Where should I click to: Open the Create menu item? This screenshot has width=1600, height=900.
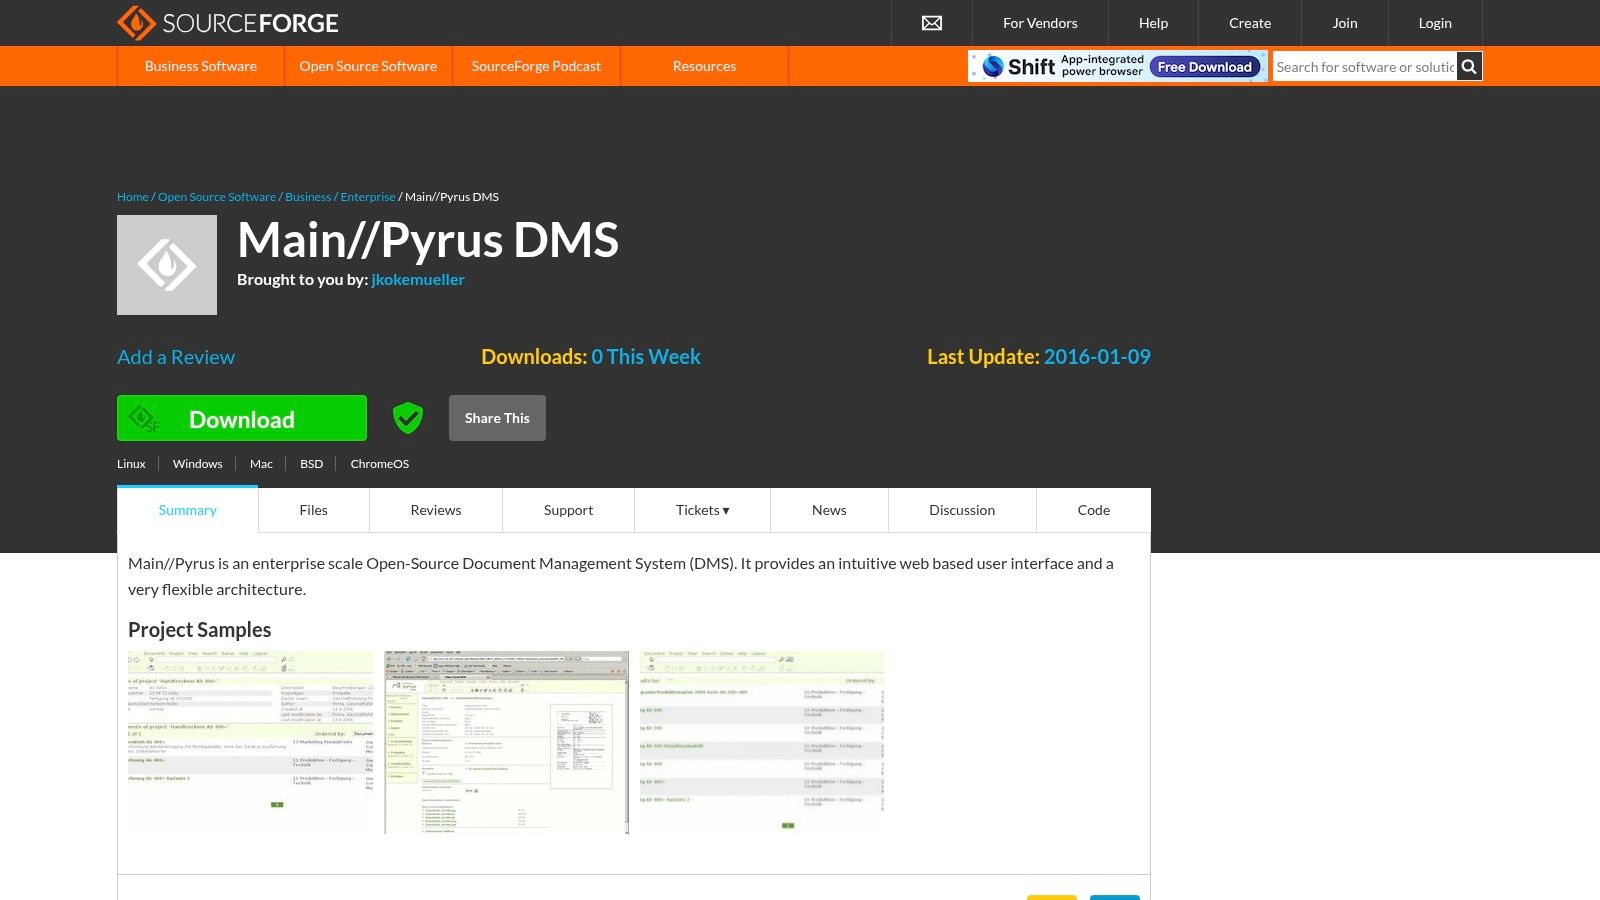1250,23
